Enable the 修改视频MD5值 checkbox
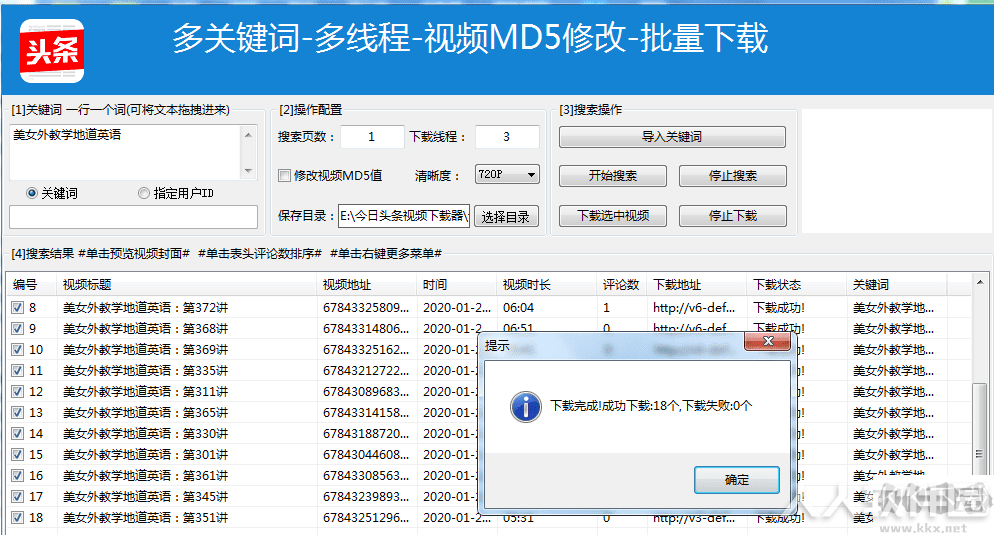The height and width of the screenshot is (535, 994). (x=285, y=176)
